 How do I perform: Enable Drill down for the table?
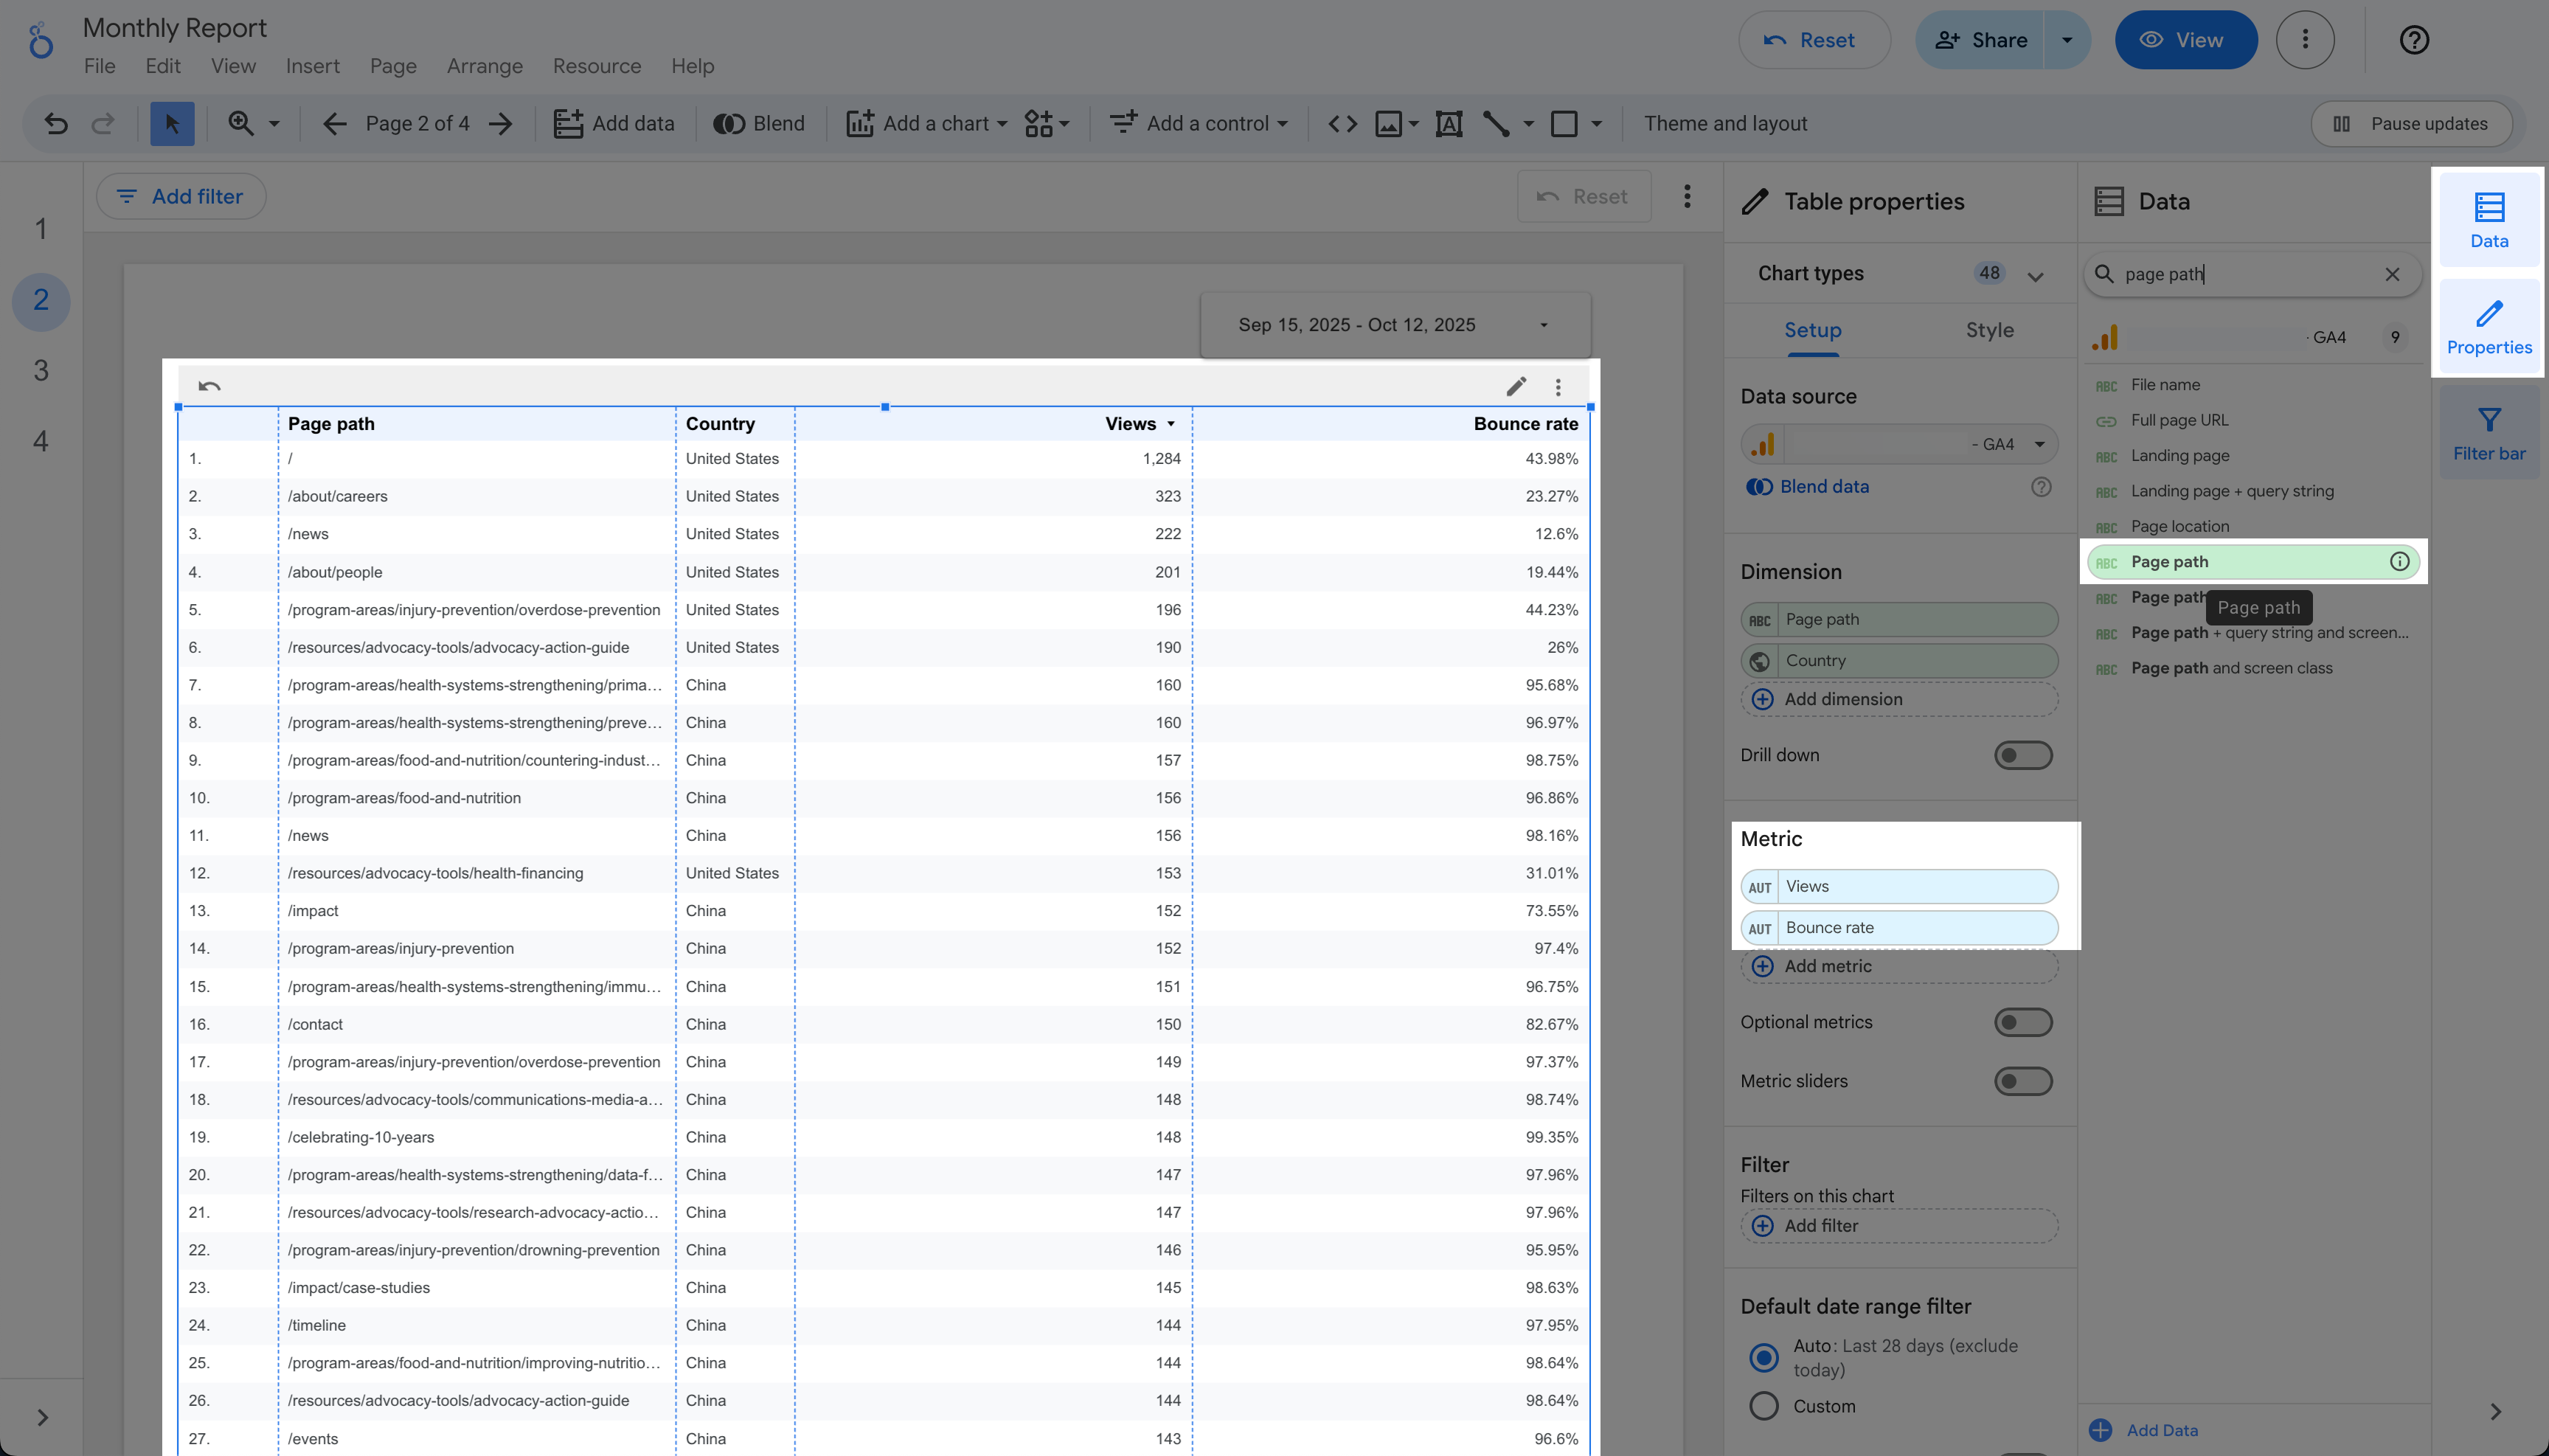tap(2023, 755)
